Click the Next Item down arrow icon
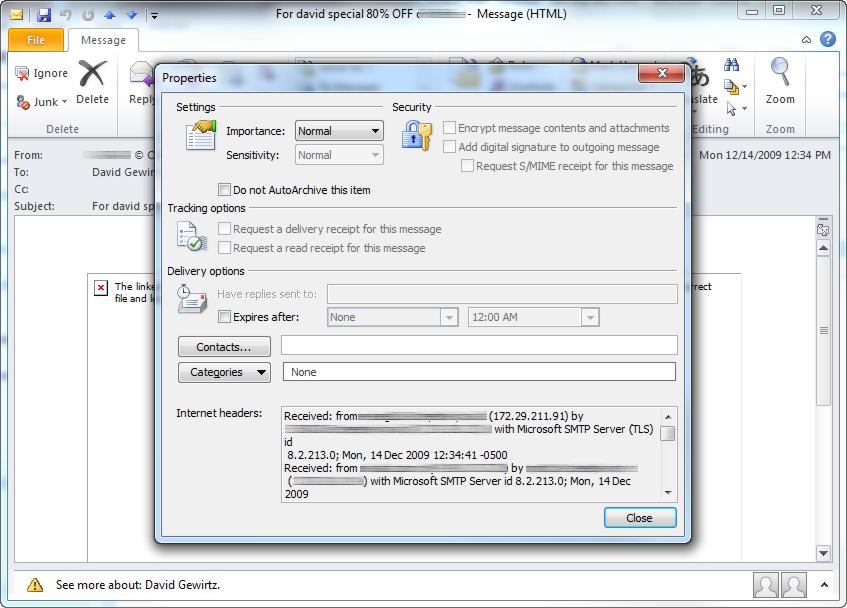This screenshot has height=608, width=847. pos(131,15)
